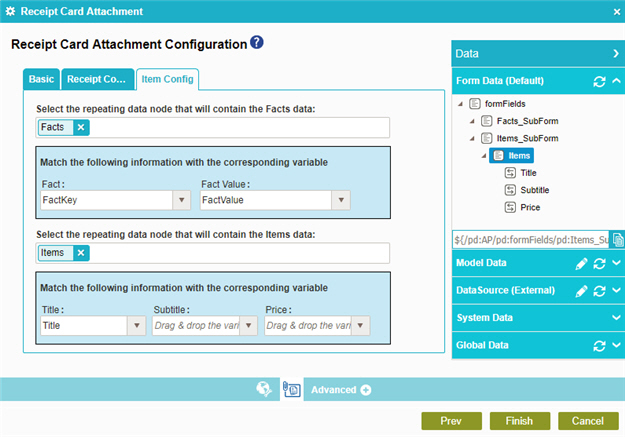Select Subtitle variable in Form Data tree

(x=535, y=190)
